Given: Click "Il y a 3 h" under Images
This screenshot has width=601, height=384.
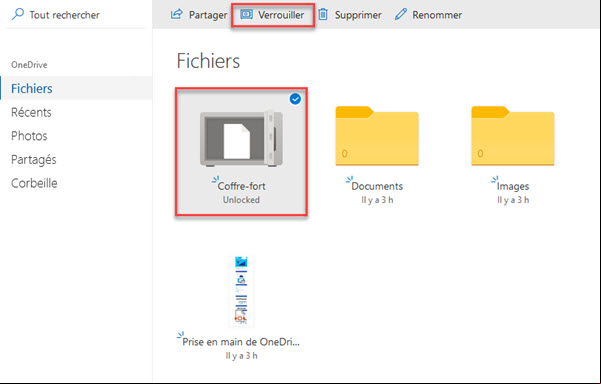Looking at the screenshot, I should coord(513,200).
